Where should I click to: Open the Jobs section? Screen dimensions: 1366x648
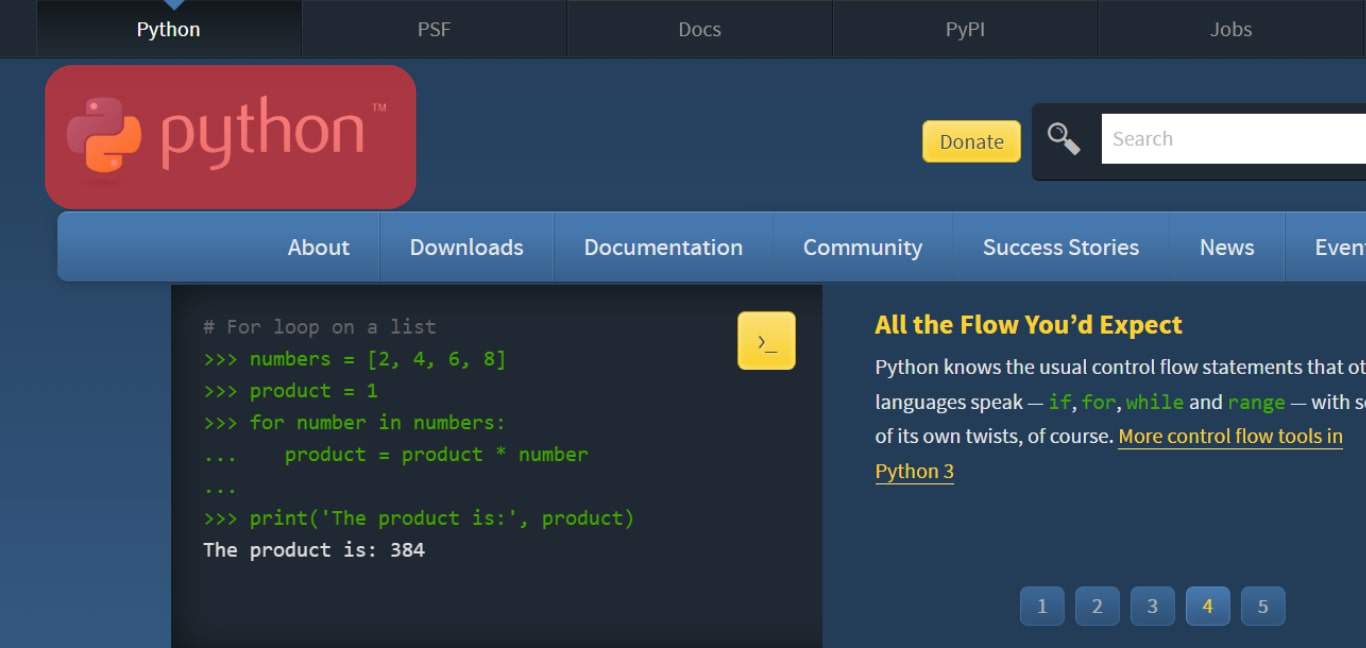coord(1230,29)
